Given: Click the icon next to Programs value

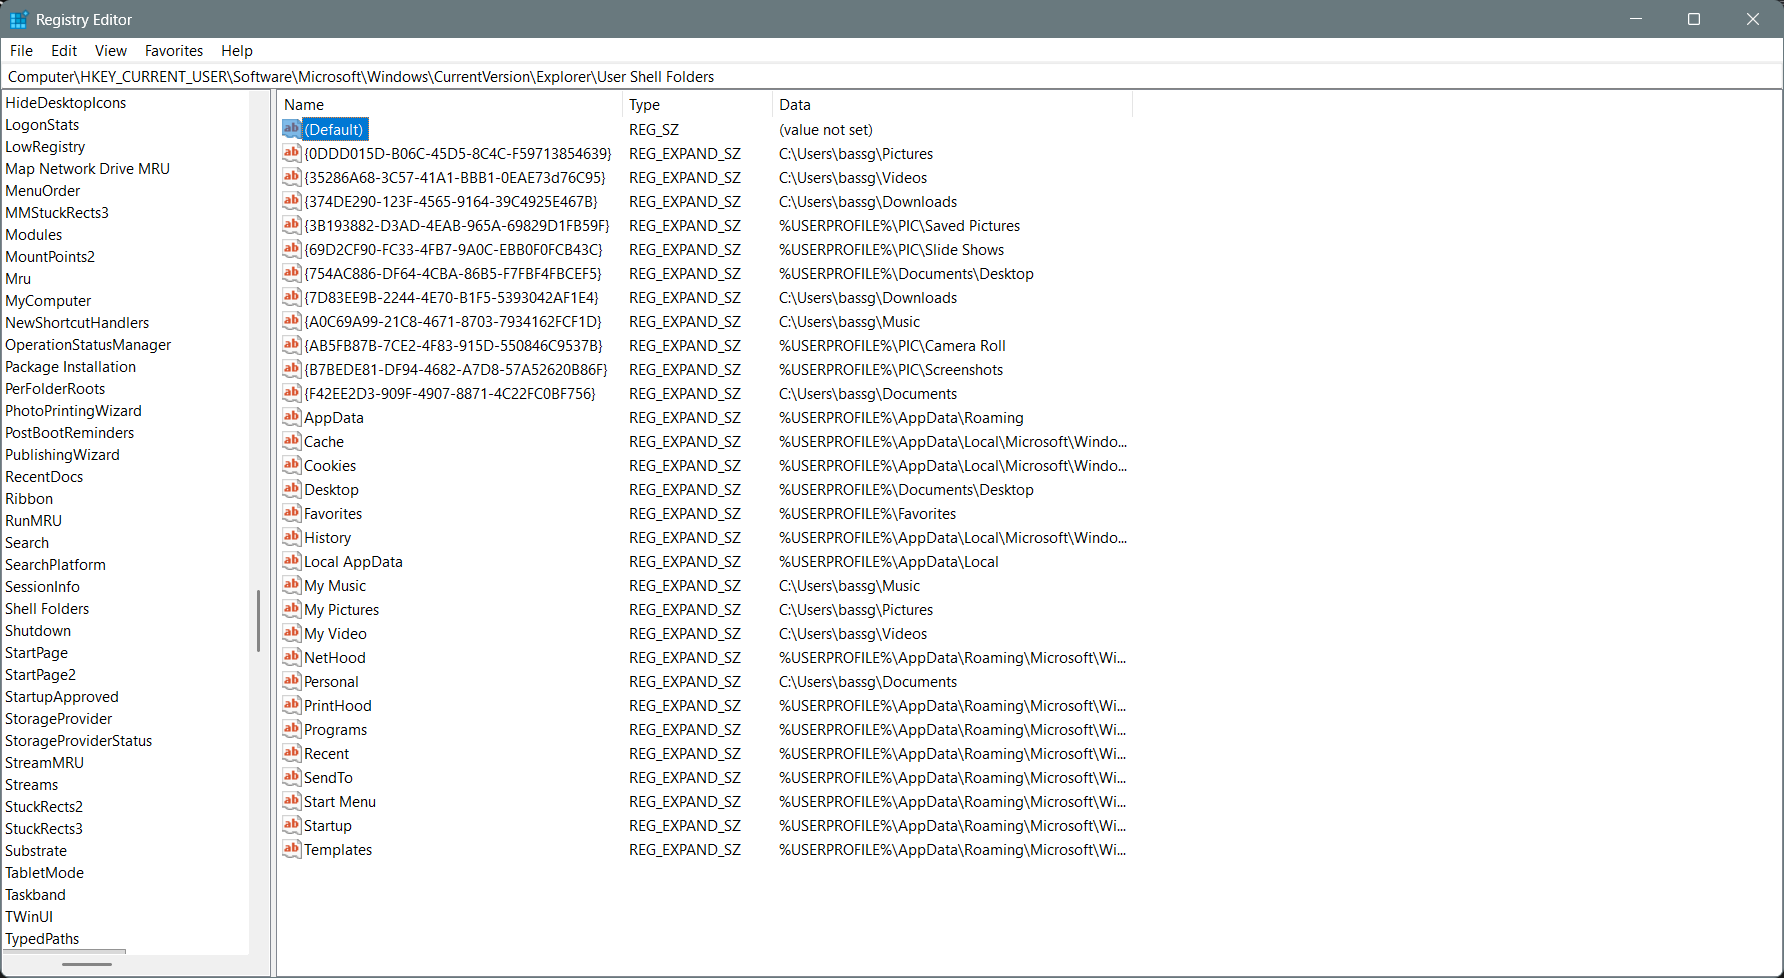Looking at the screenshot, I should click(291, 729).
